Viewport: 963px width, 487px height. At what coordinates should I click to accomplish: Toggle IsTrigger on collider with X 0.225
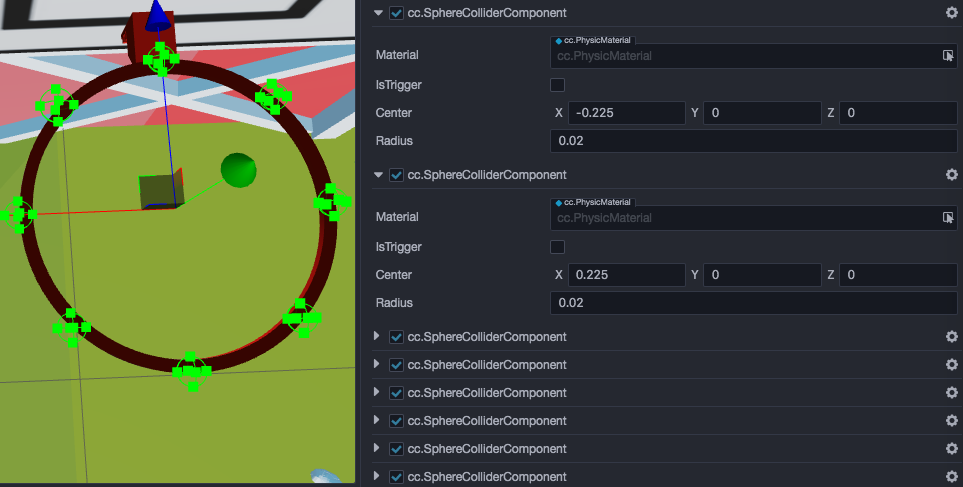pyautogui.click(x=557, y=247)
